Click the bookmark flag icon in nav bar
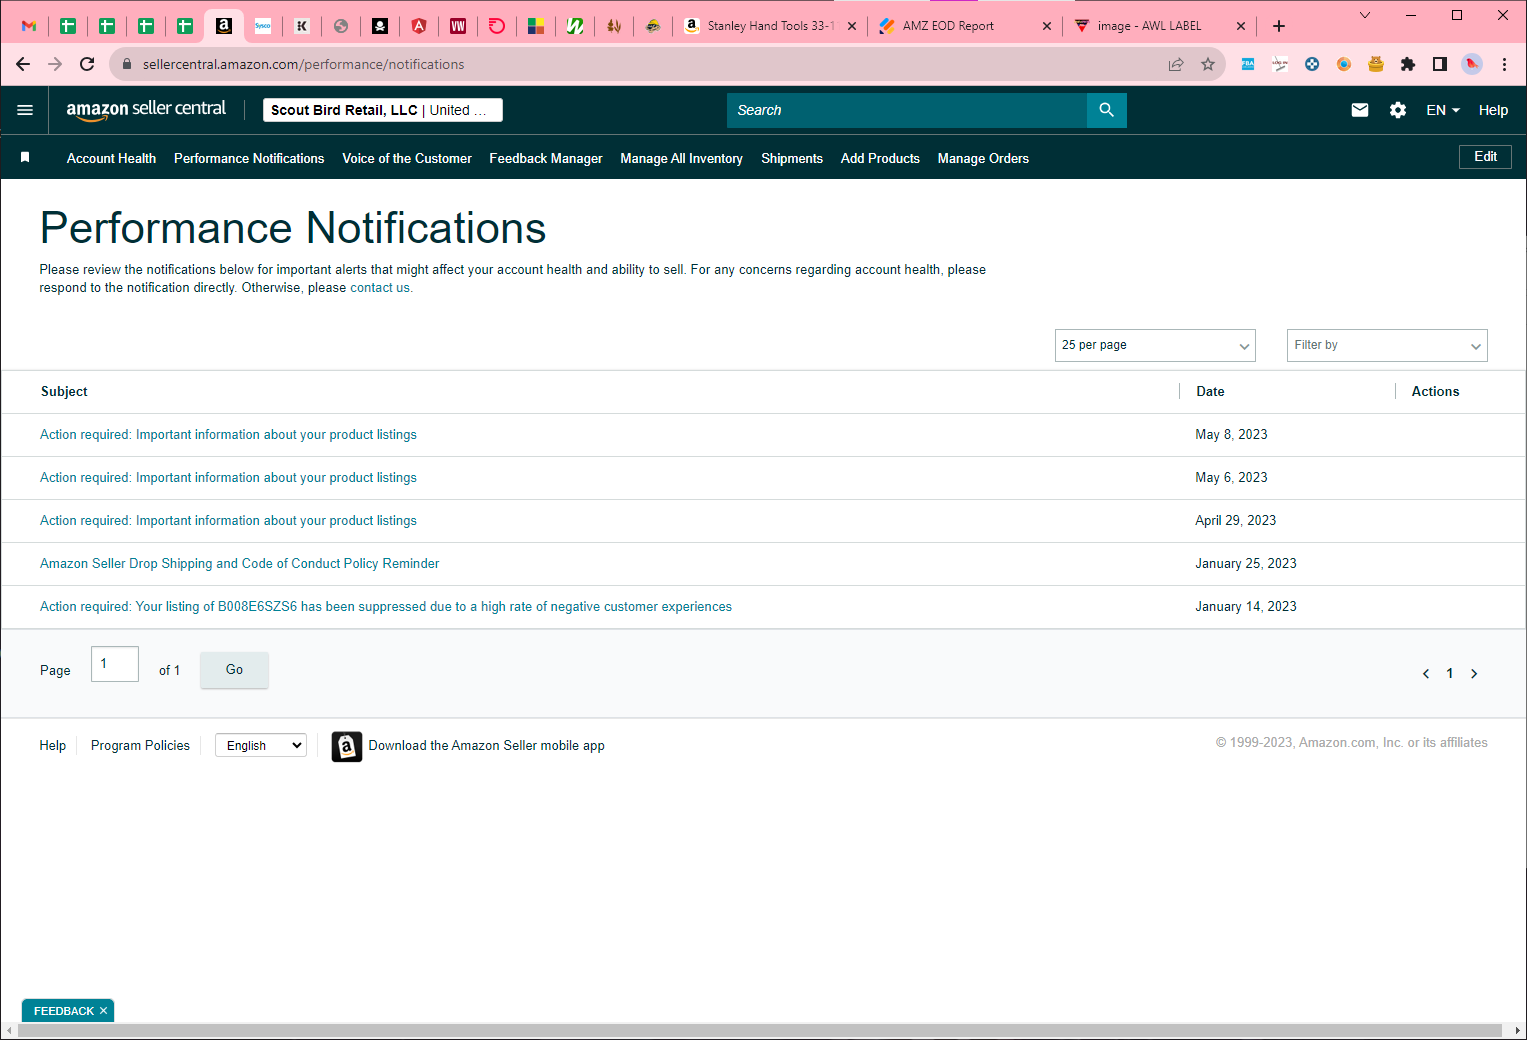1527x1040 pixels. coord(25,158)
